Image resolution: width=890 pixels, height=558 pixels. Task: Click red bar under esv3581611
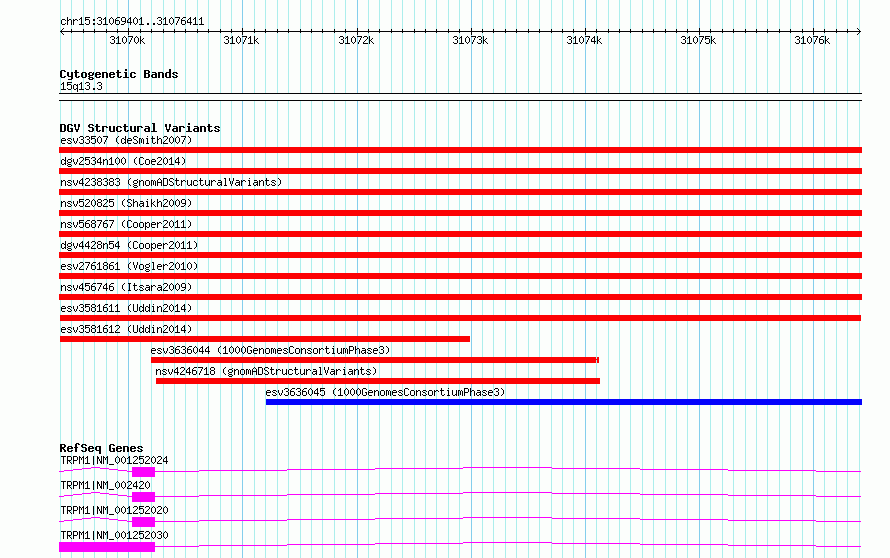coord(460,318)
